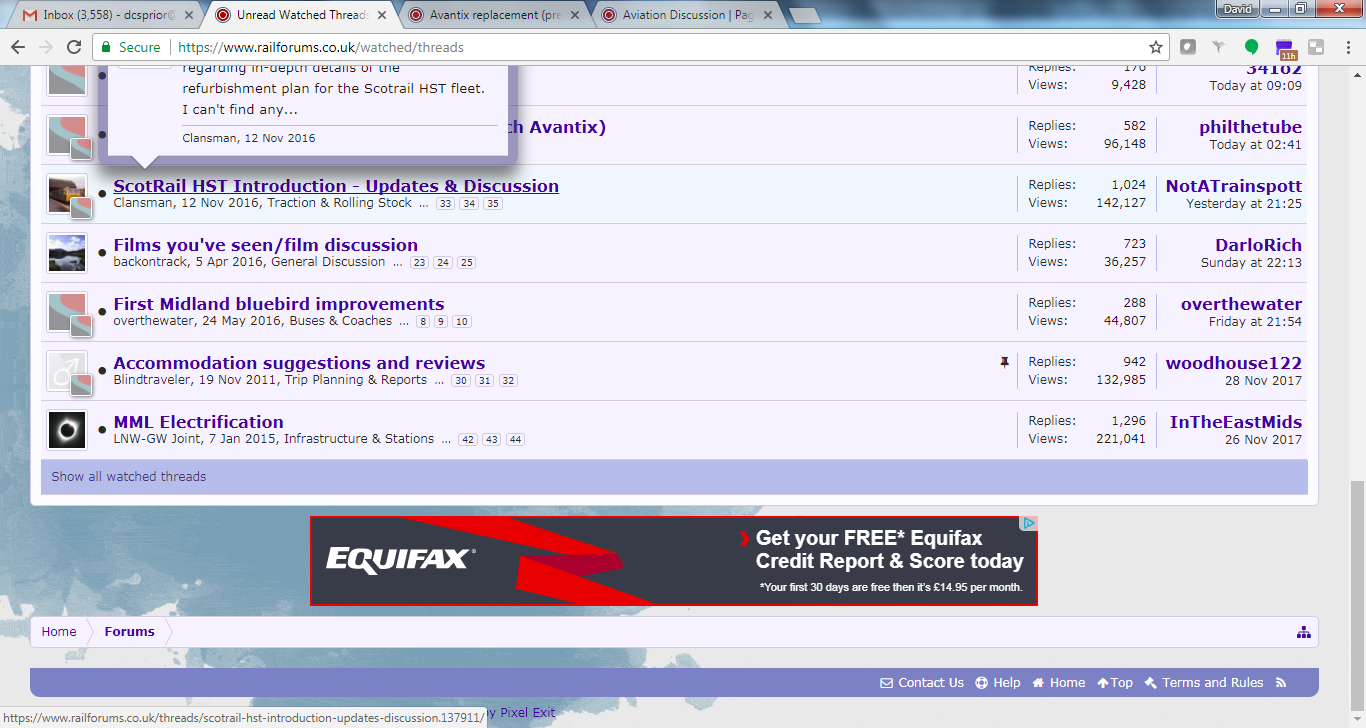Viewport: 1366px width, 728px height.
Task: Open Contact Us in the footer
Action: click(x=922, y=683)
